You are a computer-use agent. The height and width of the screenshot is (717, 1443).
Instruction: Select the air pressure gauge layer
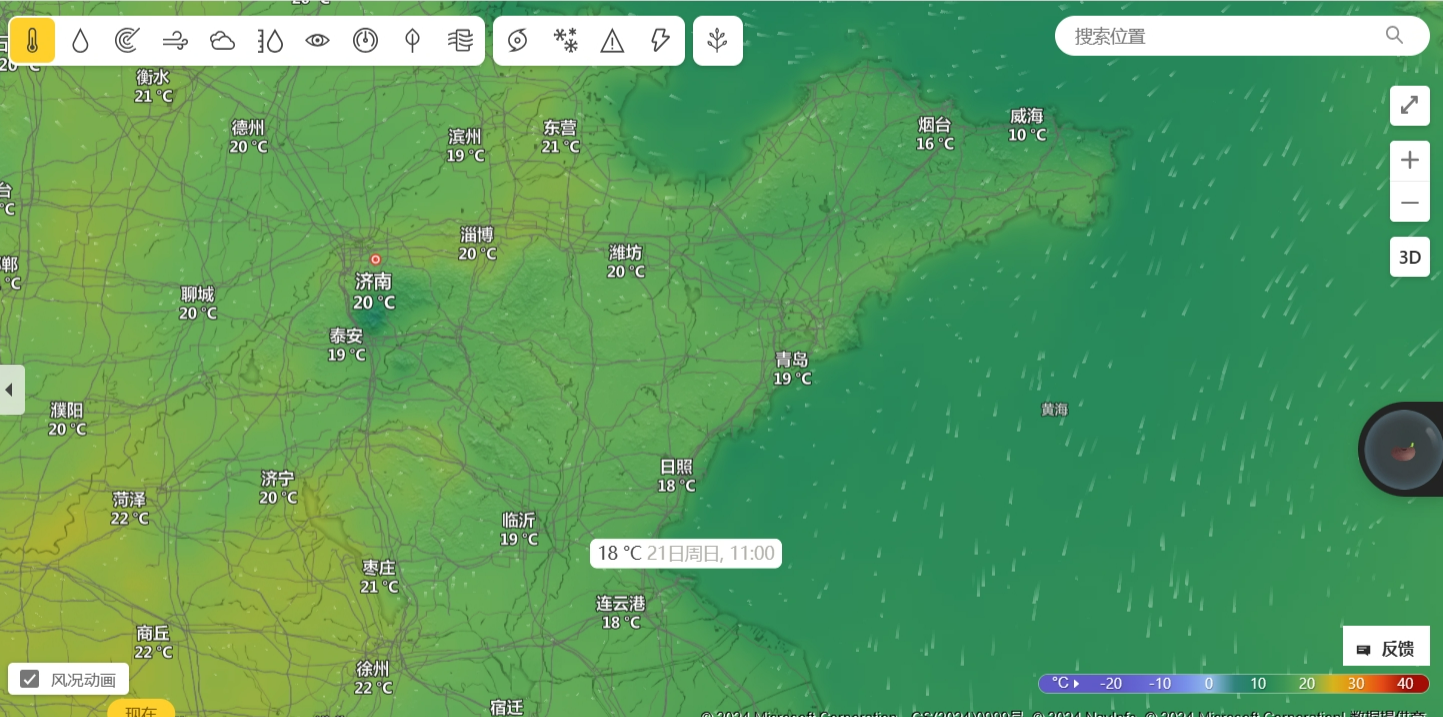click(365, 41)
